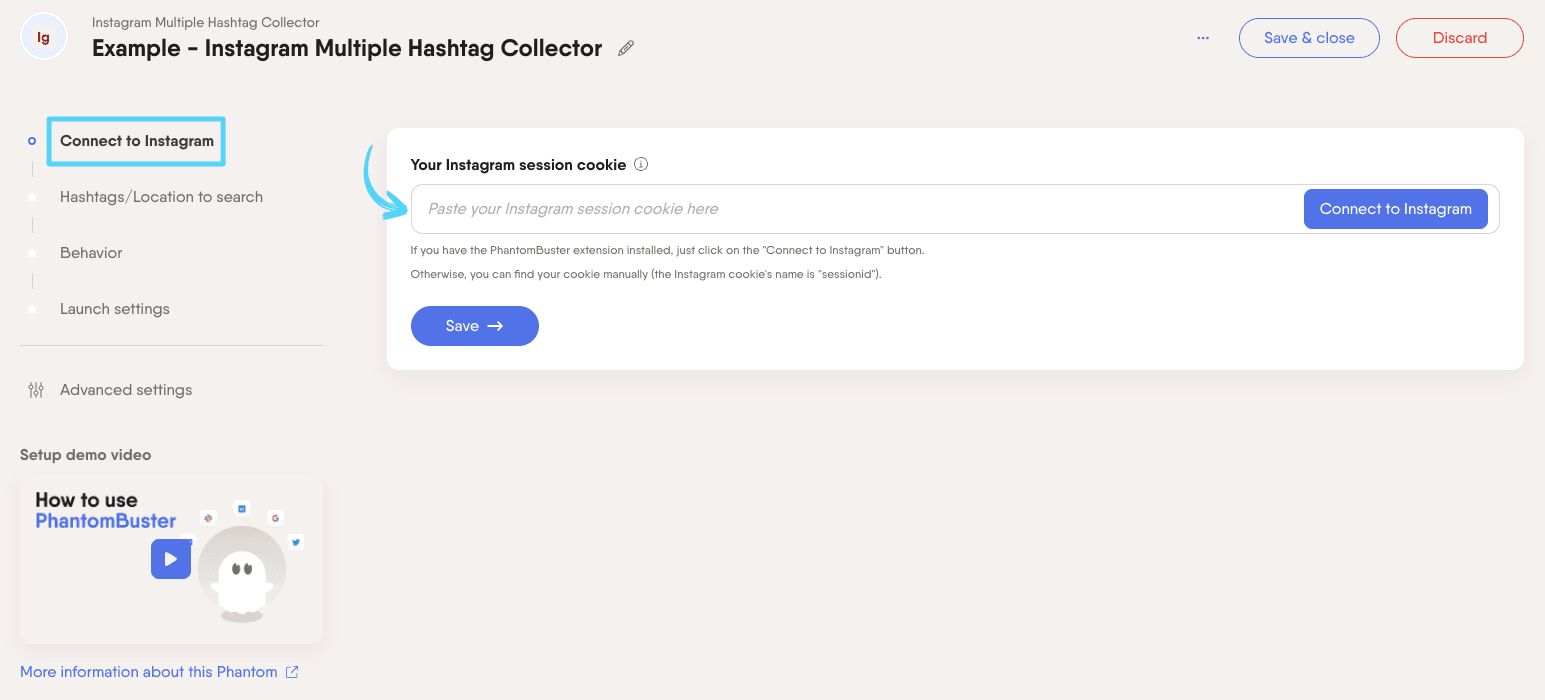Discard the current Phantom changes
Image resolution: width=1545 pixels, height=700 pixels.
(1459, 37)
